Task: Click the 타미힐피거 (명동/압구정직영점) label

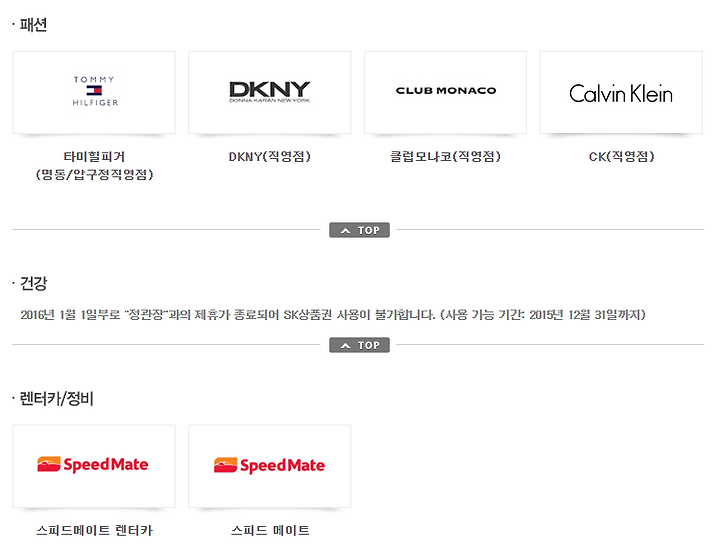Action: click(94, 165)
